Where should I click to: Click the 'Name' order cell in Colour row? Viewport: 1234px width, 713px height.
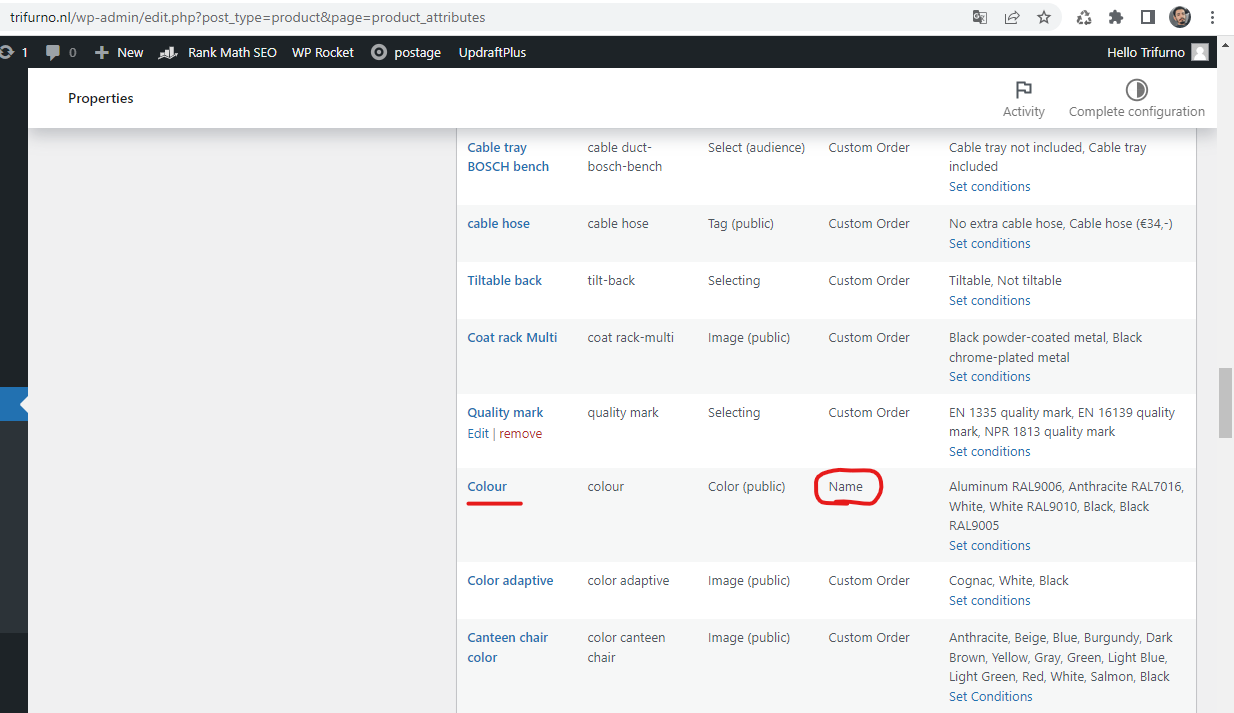point(845,487)
